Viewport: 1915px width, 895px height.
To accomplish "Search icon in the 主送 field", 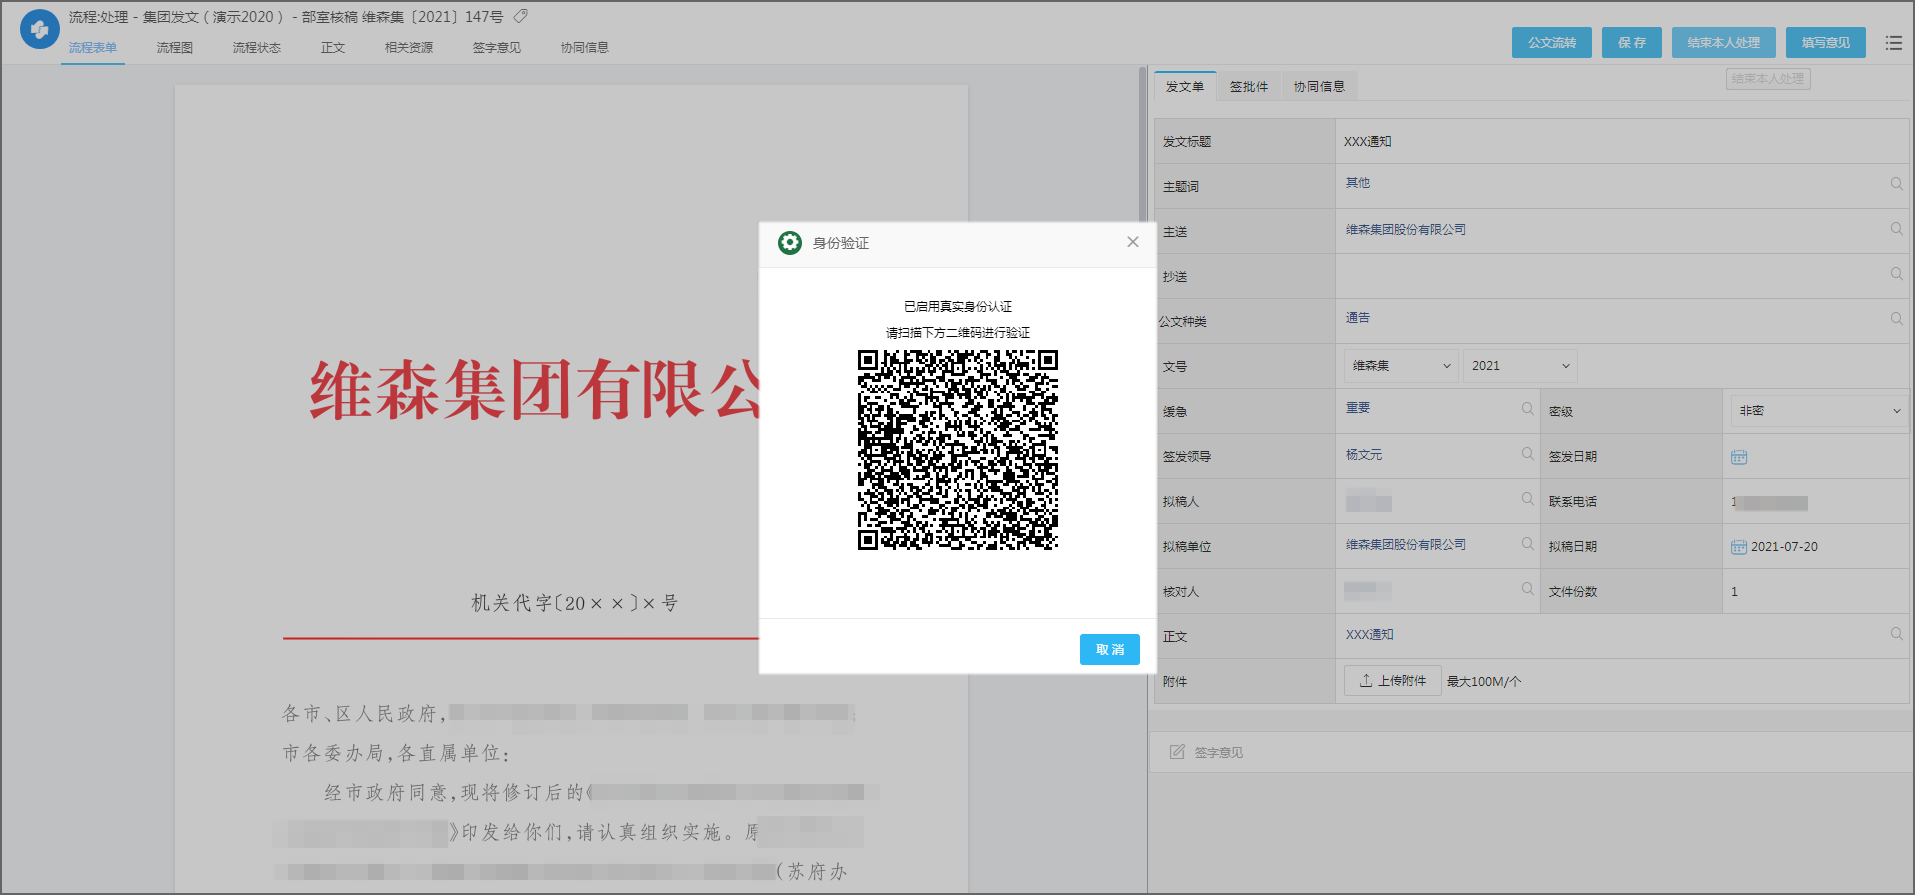I will tap(1896, 229).
